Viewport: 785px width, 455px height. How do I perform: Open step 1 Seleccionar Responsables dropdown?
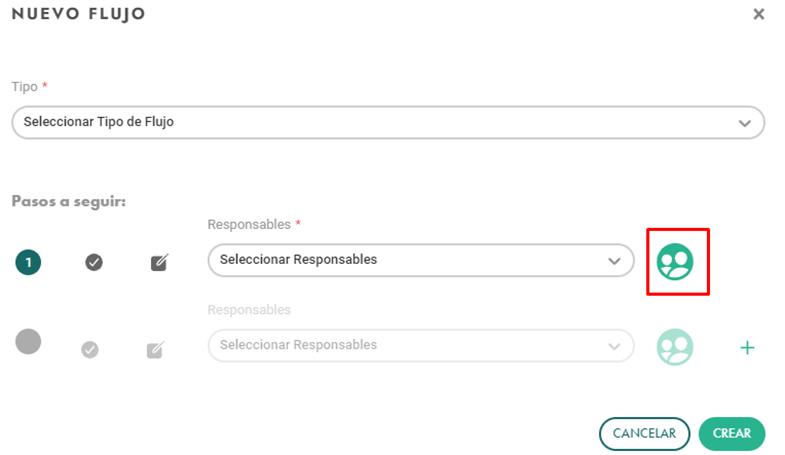pyautogui.click(x=421, y=260)
